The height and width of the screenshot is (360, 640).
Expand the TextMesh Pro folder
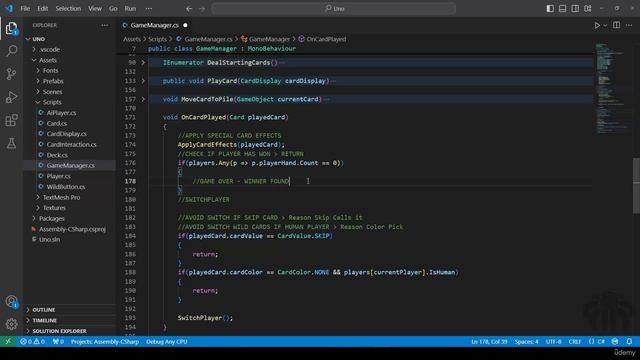click(x=61, y=198)
